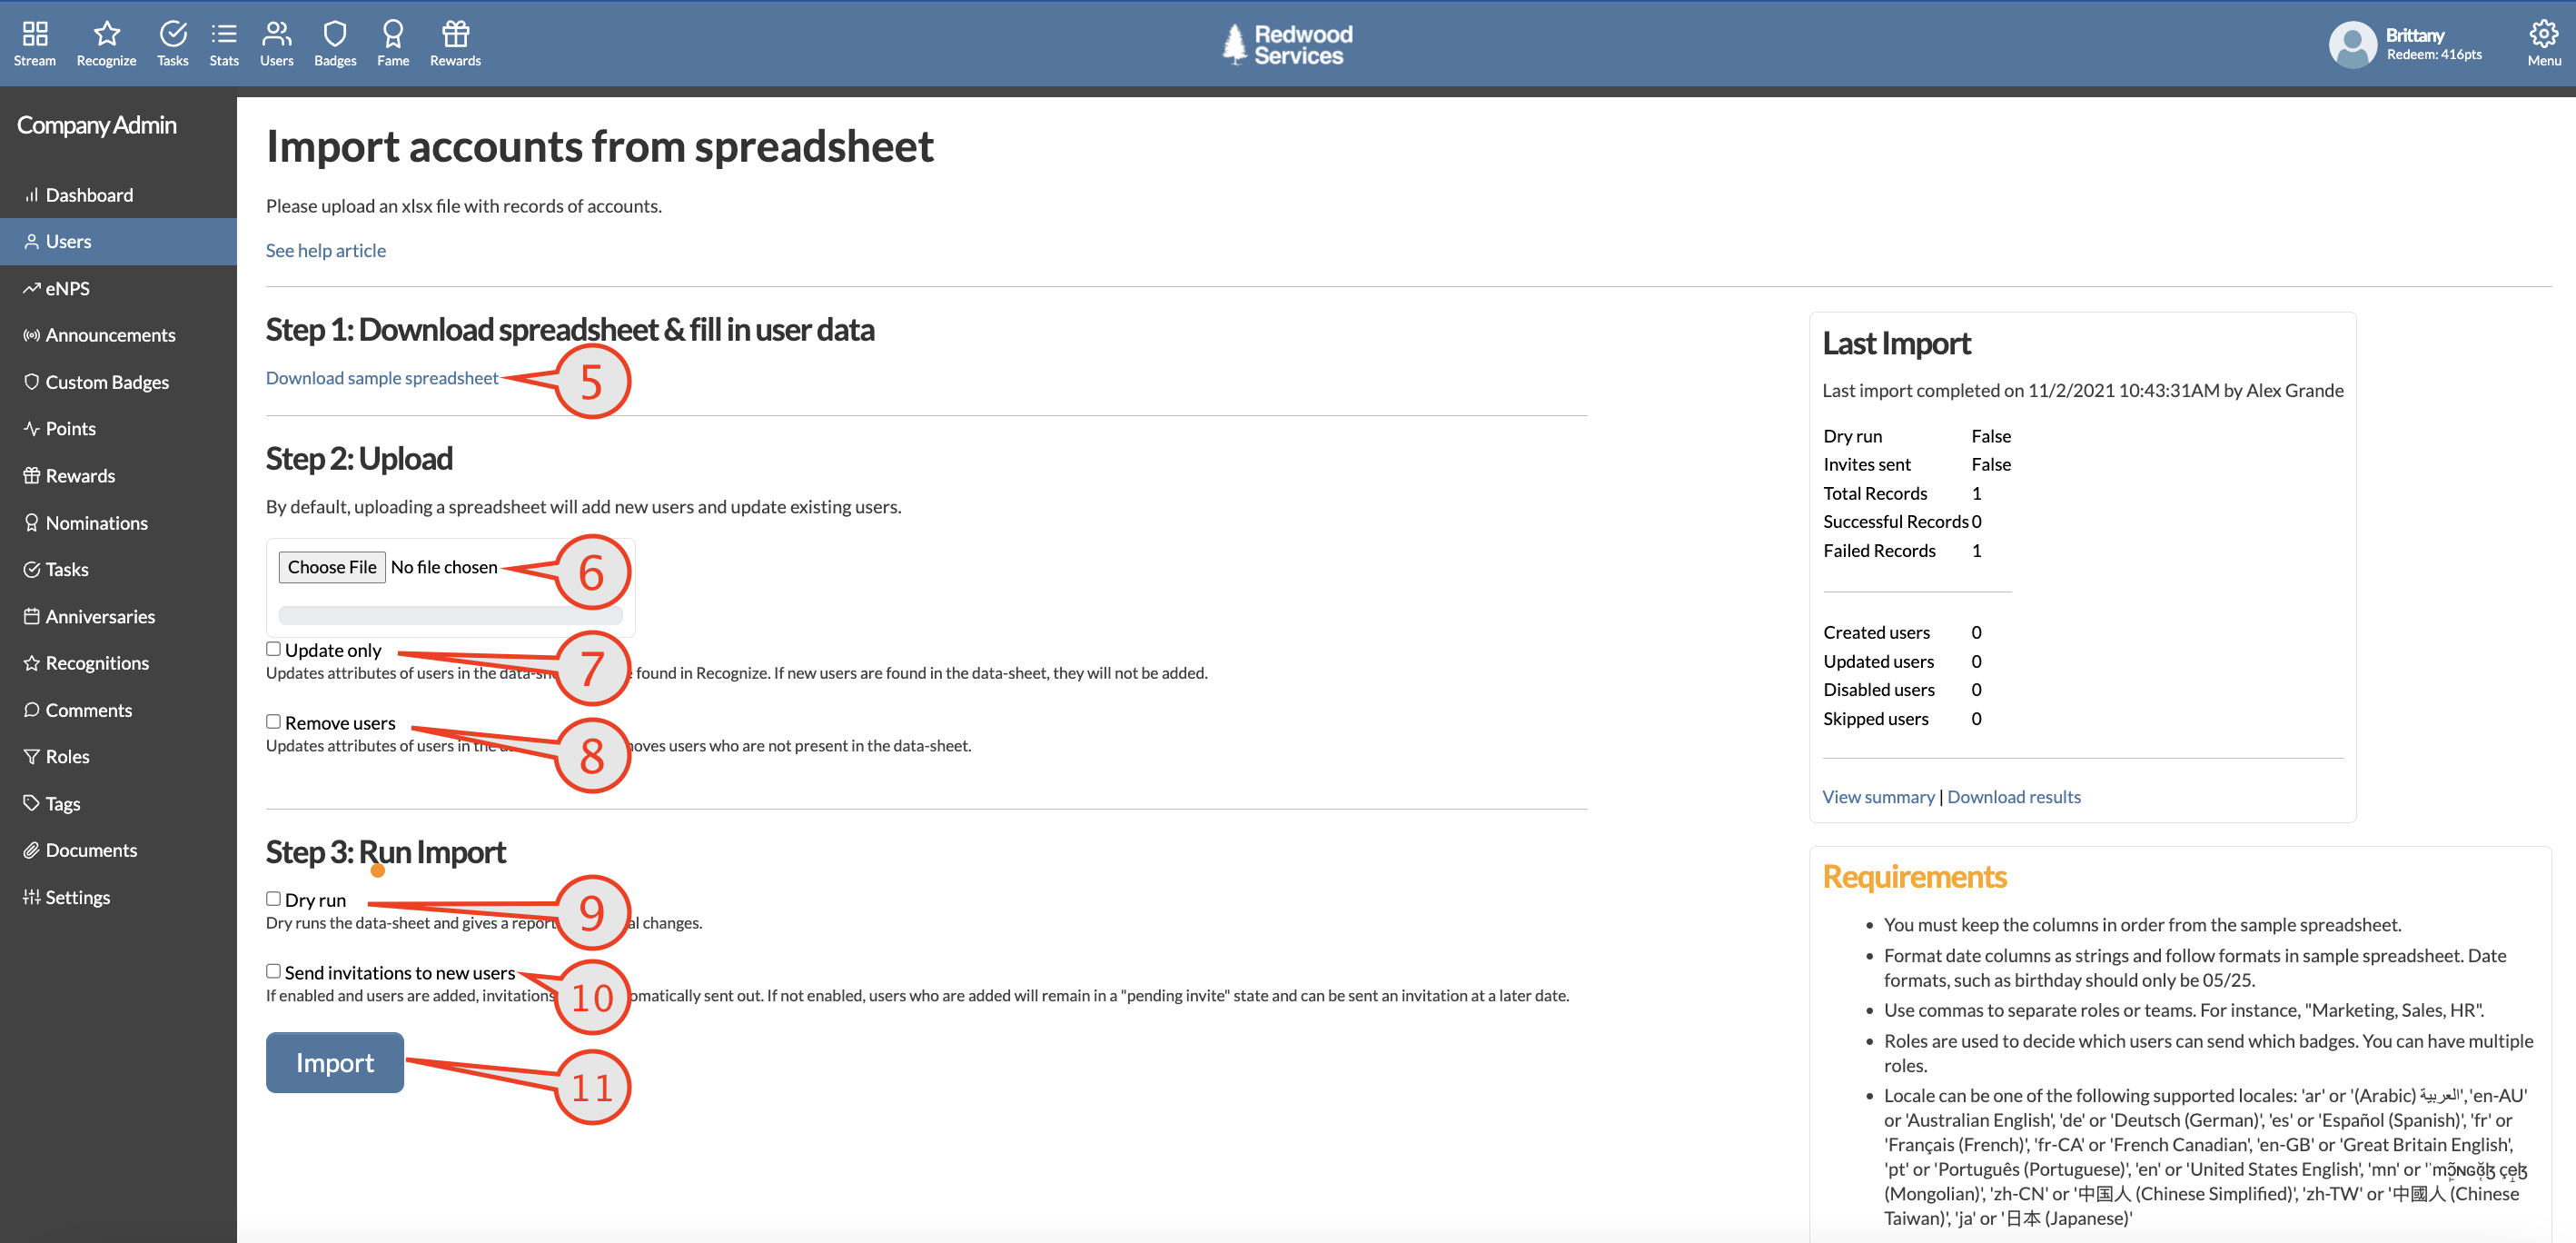Click the Tags label icon in sidebar
The image size is (2576, 1243).
(x=32, y=803)
